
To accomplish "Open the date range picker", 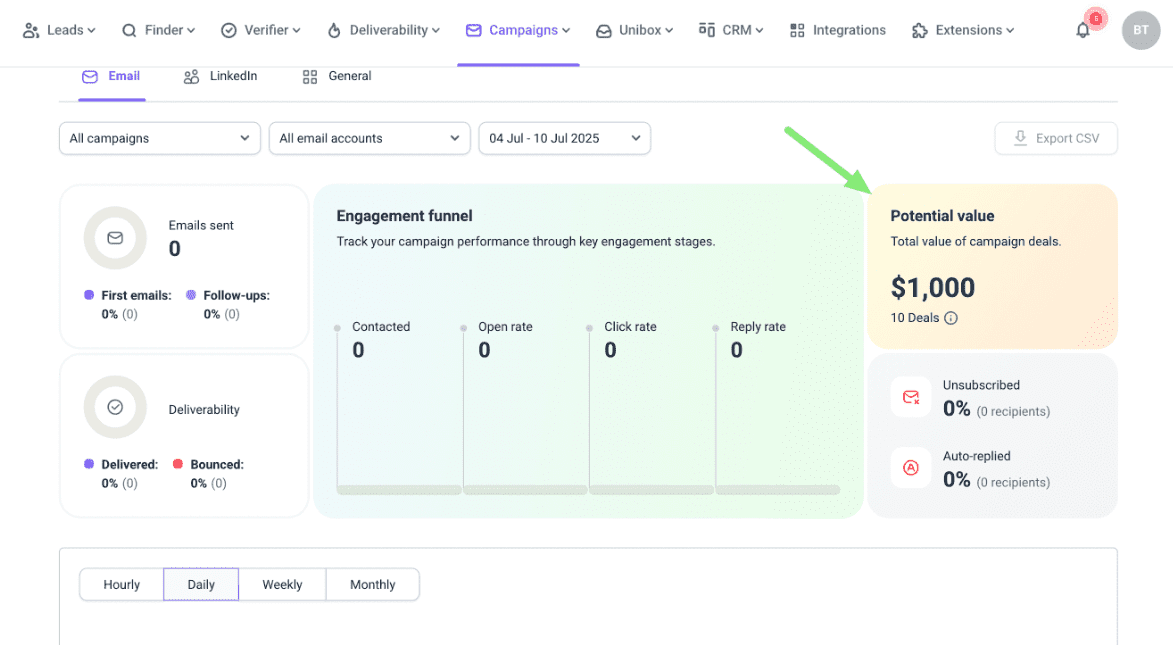I will coord(564,139).
